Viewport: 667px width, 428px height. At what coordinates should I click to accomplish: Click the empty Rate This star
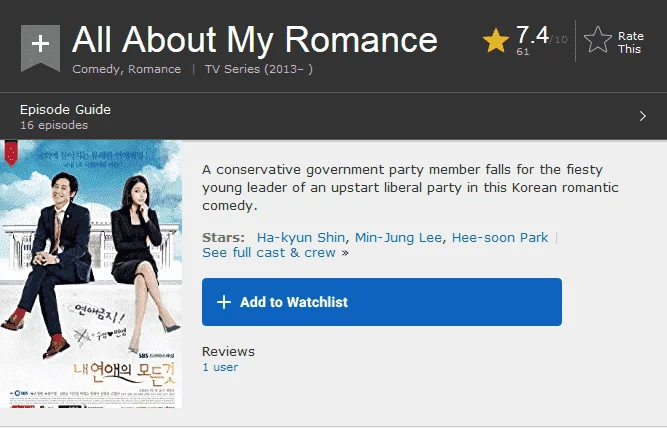coord(598,40)
